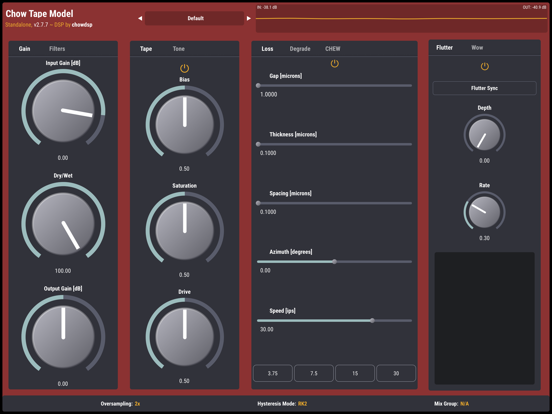Click the Azimuth degrees slider handle
The width and height of the screenshot is (552, 414).
(x=334, y=262)
